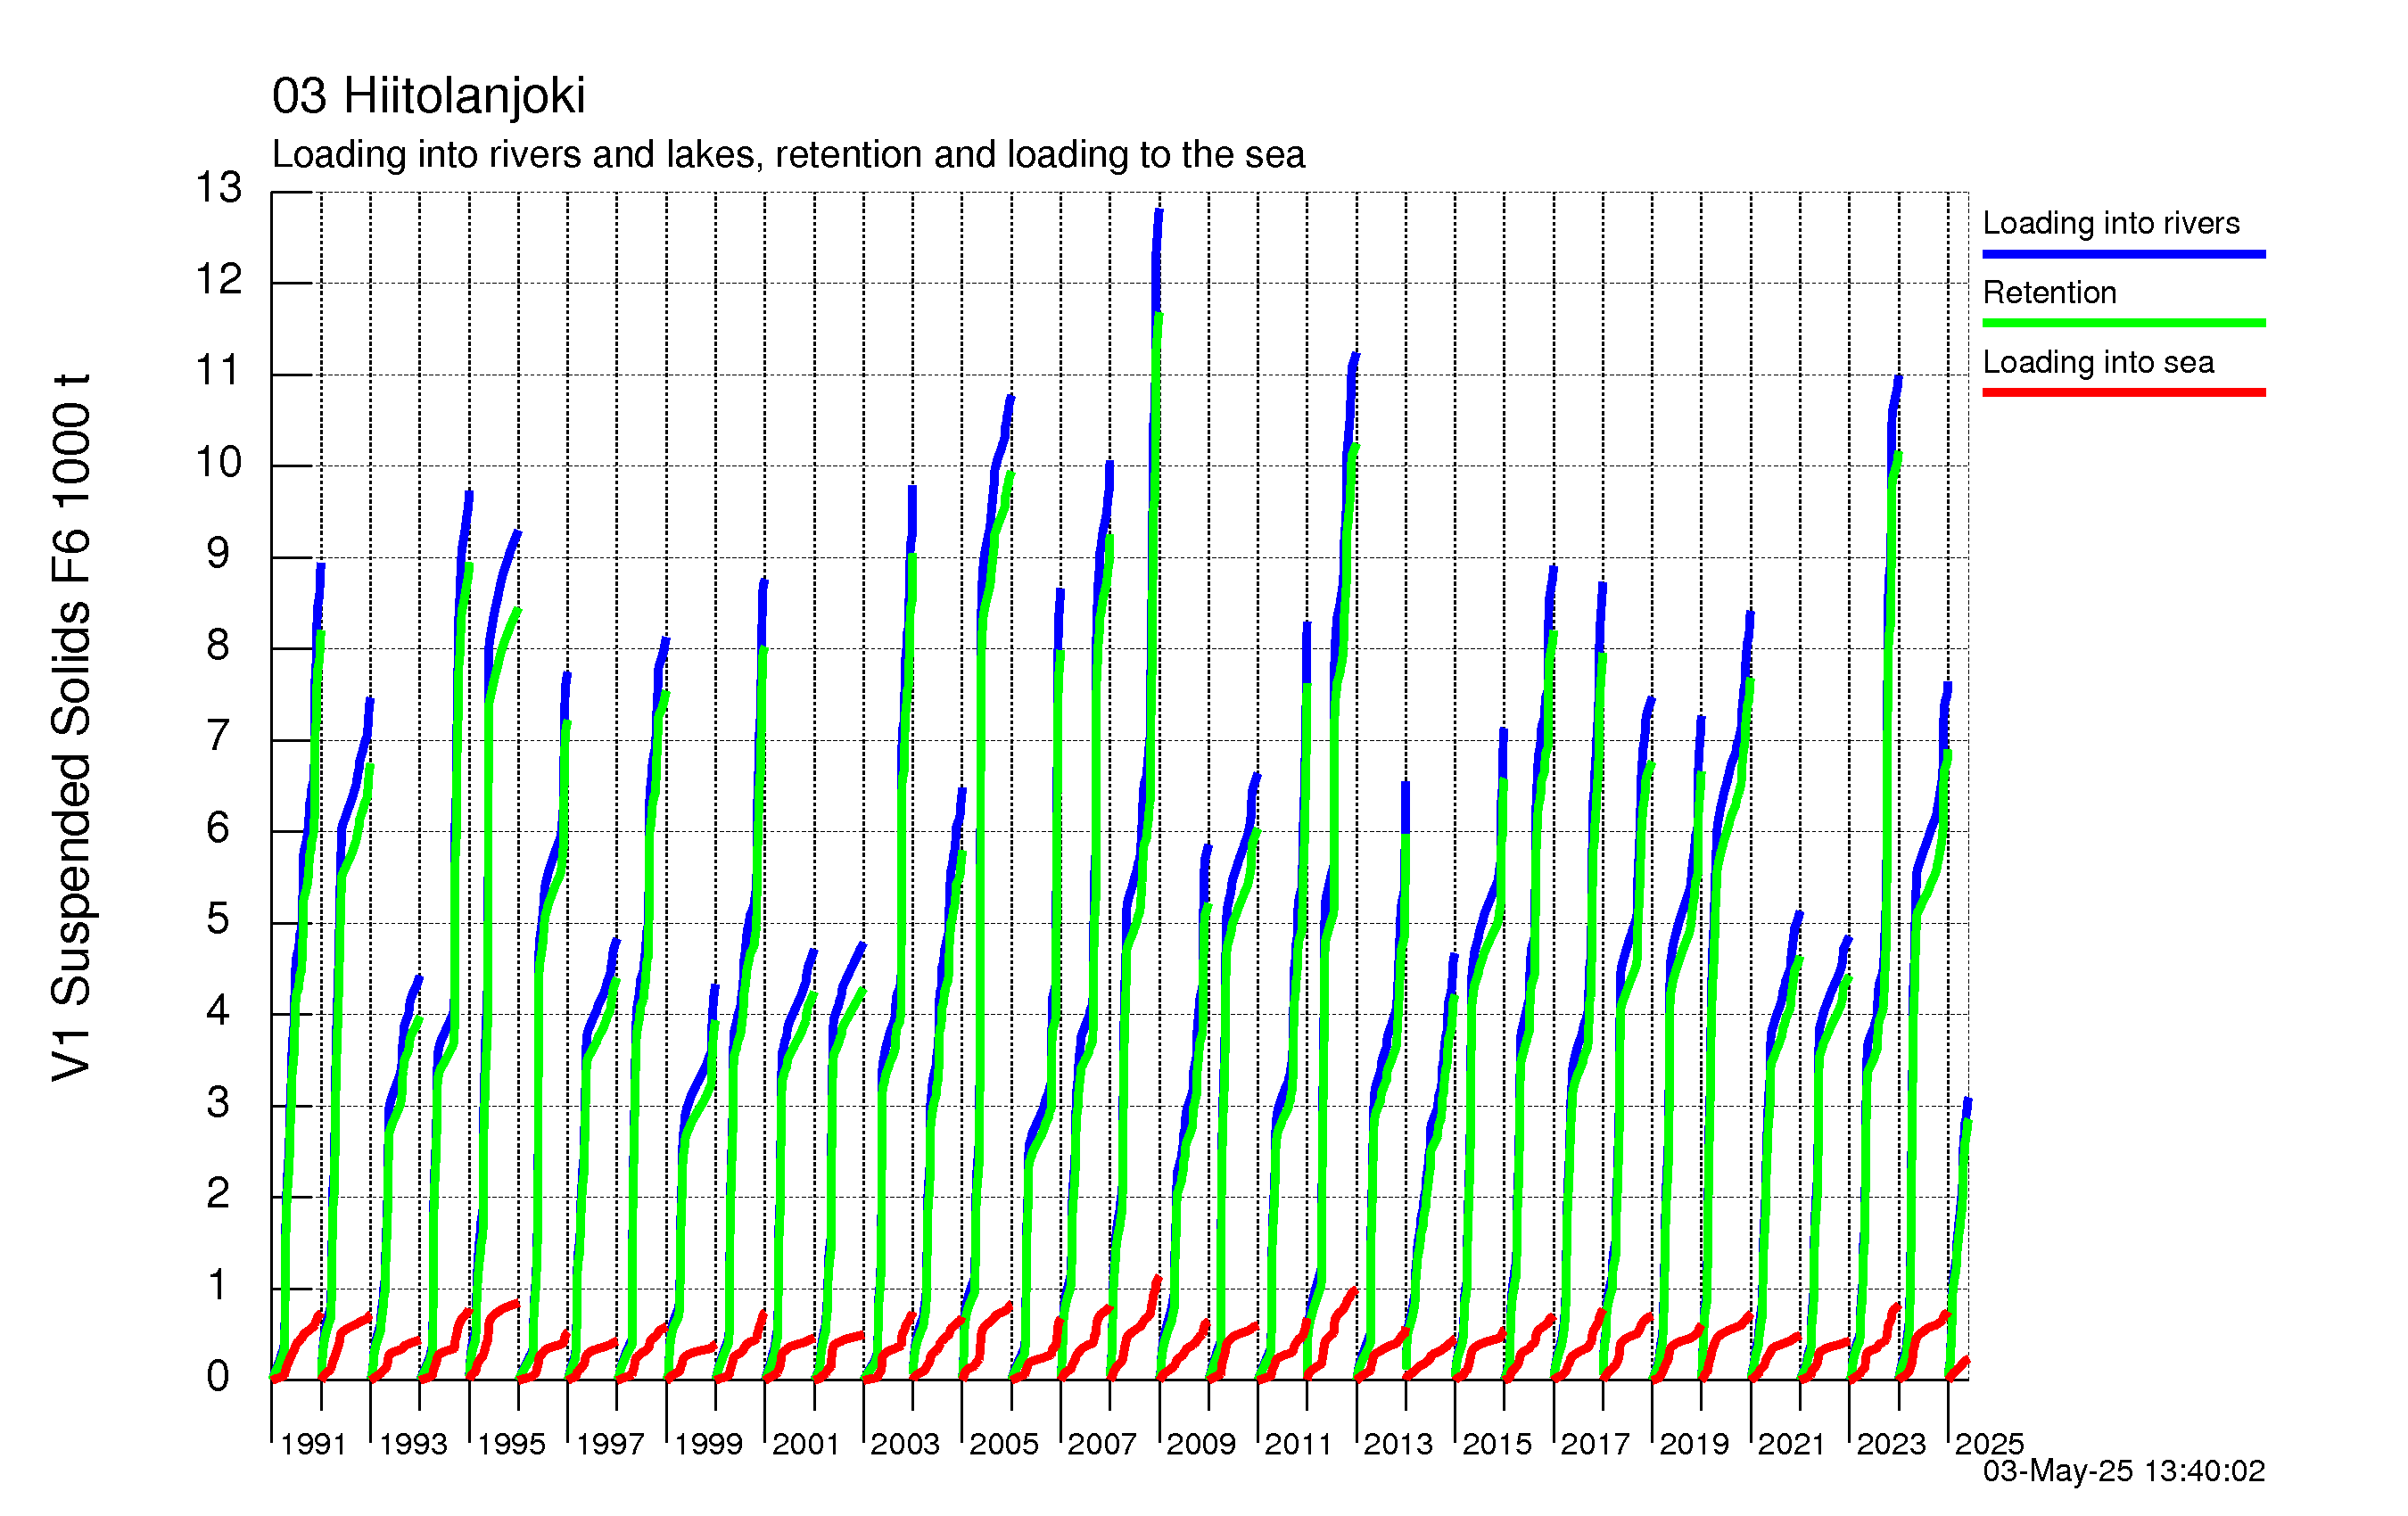This screenshot has height=1516, width=2408.
Task: Click the y-axis value 3
Action: [x=218, y=1103]
